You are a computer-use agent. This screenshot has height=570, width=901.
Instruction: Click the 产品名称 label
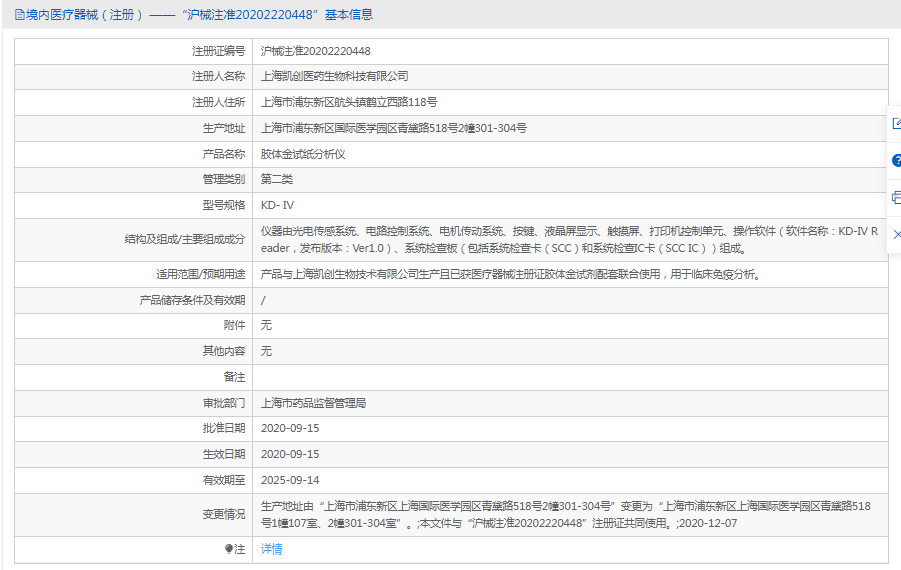224,154
